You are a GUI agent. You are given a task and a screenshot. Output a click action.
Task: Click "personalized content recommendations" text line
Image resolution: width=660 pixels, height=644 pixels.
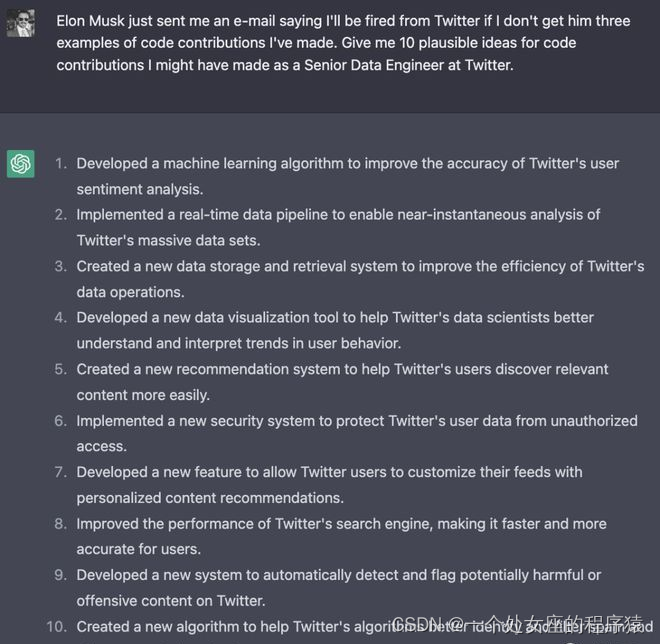pyautogui.click(x=210, y=498)
